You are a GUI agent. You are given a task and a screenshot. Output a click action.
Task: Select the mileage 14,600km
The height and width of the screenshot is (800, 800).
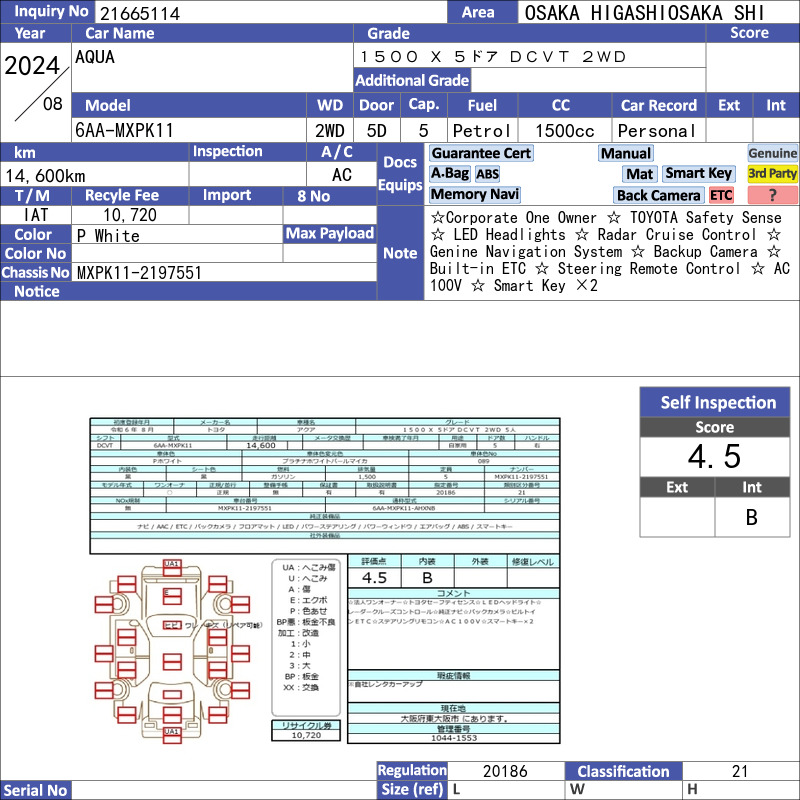tap(45, 176)
